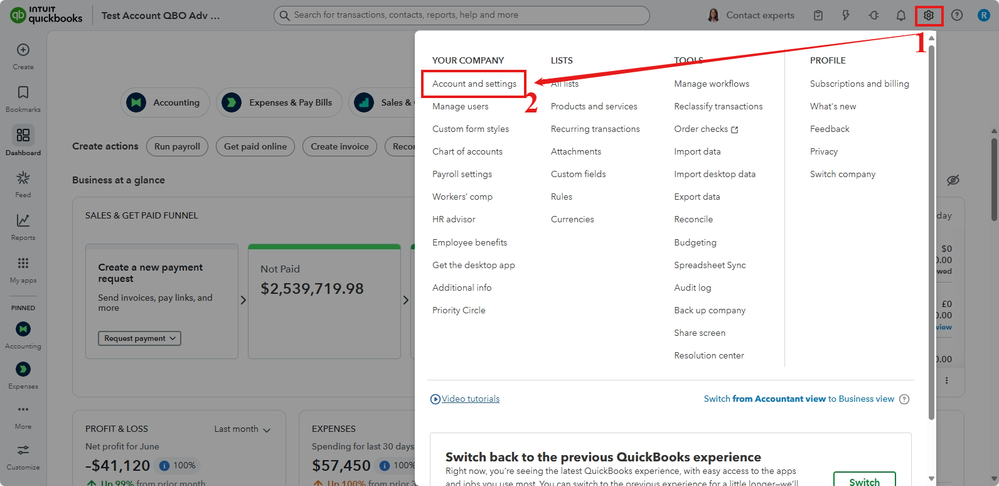The image size is (999, 486).
Task: Open Spreadsheet Sync tool
Action: point(710,265)
